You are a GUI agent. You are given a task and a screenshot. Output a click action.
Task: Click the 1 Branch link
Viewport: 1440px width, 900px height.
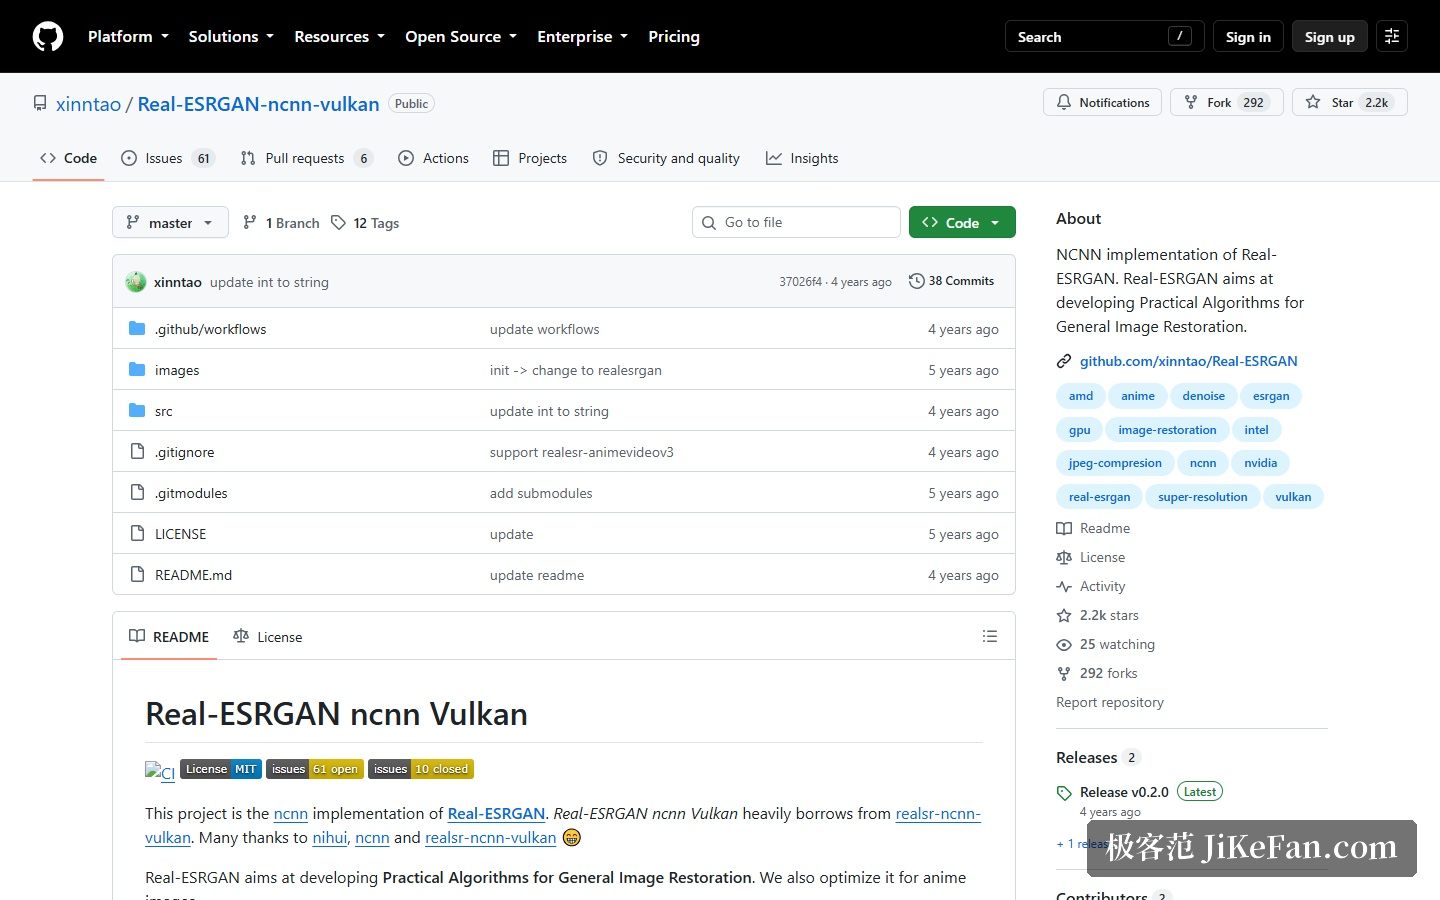(x=281, y=223)
